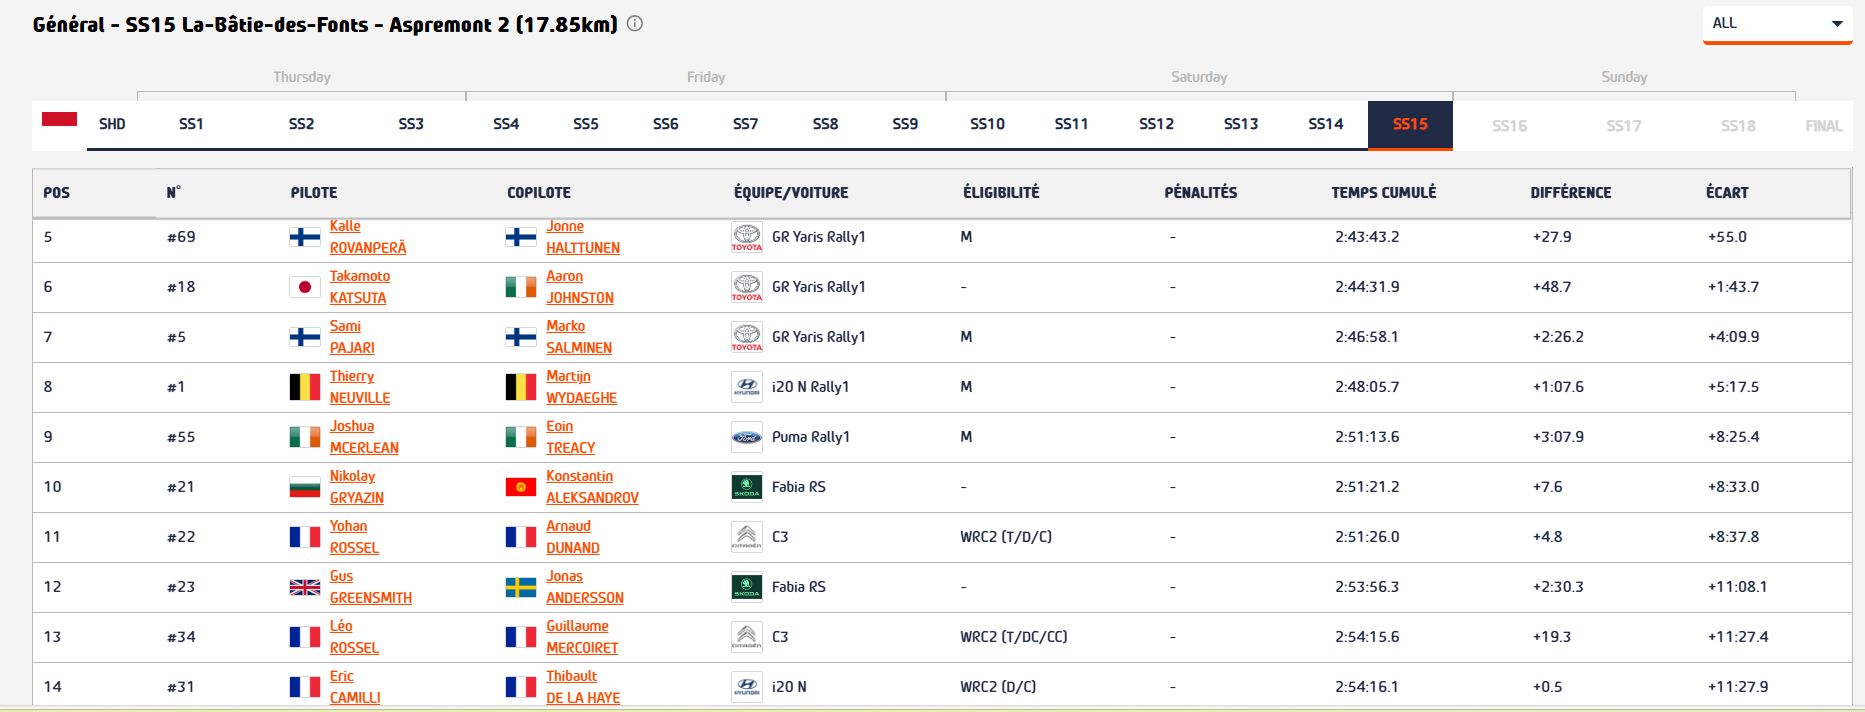Click the Hyundai logo in Neuville's row
This screenshot has height=712, width=1865.
[x=746, y=387]
